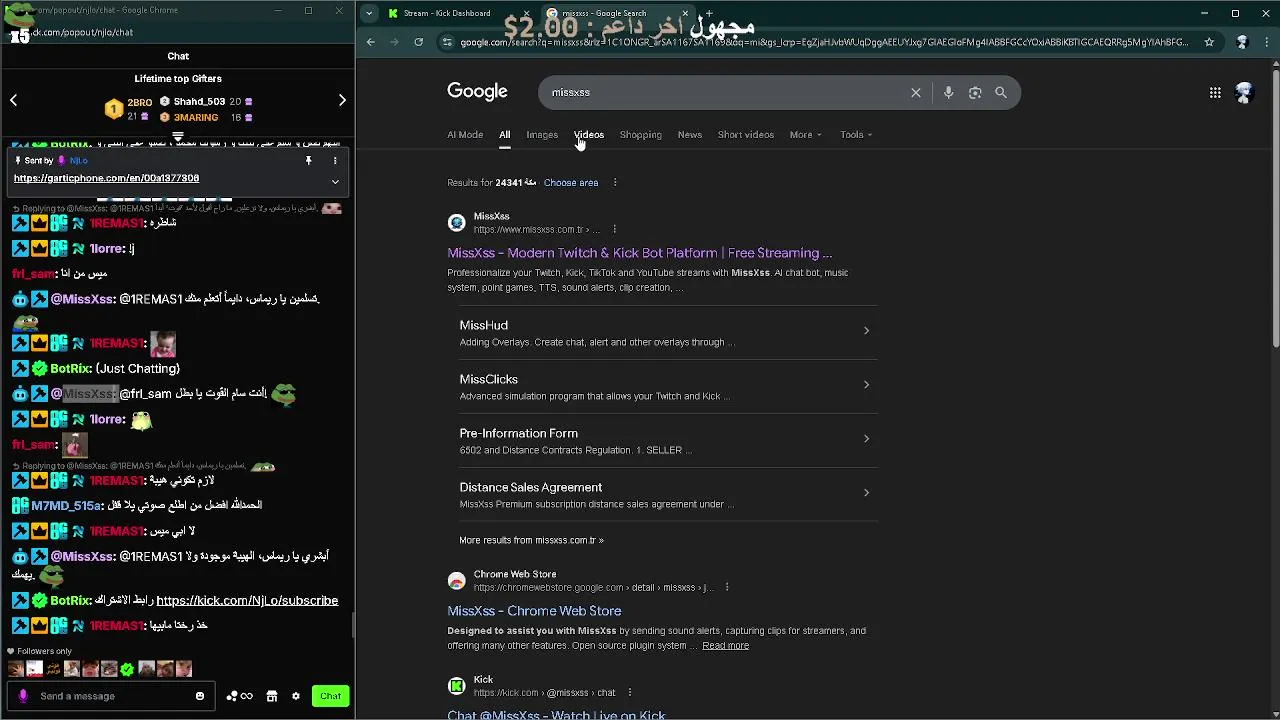
Task: Open Google account avatar
Action: (x=1244, y=92)
